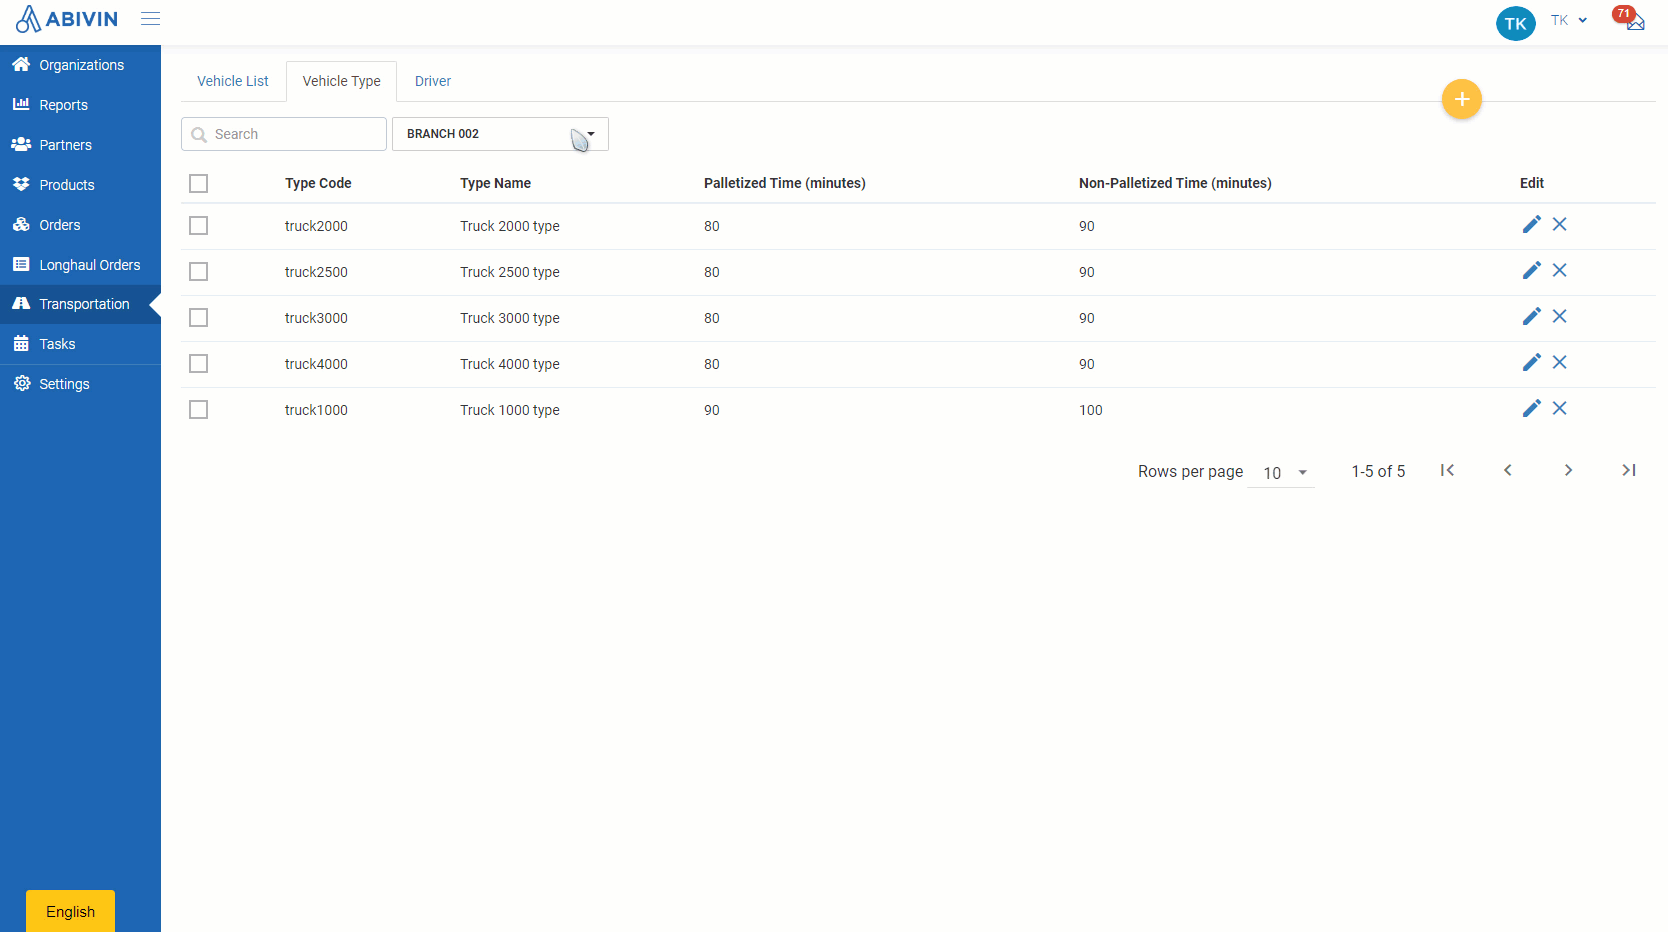Click the edit pencil for truck2000
The image size is (1668, 932).
(1531, 224)
